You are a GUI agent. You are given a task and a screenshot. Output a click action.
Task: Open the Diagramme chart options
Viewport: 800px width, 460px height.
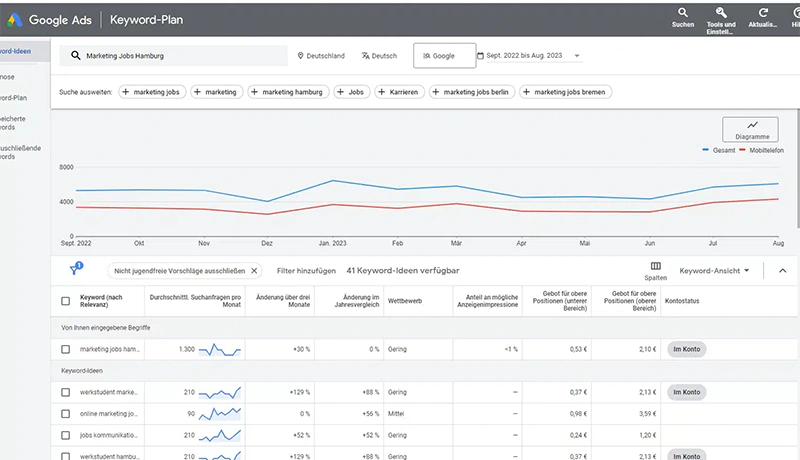pyautogui.click(x=750, y=130)
